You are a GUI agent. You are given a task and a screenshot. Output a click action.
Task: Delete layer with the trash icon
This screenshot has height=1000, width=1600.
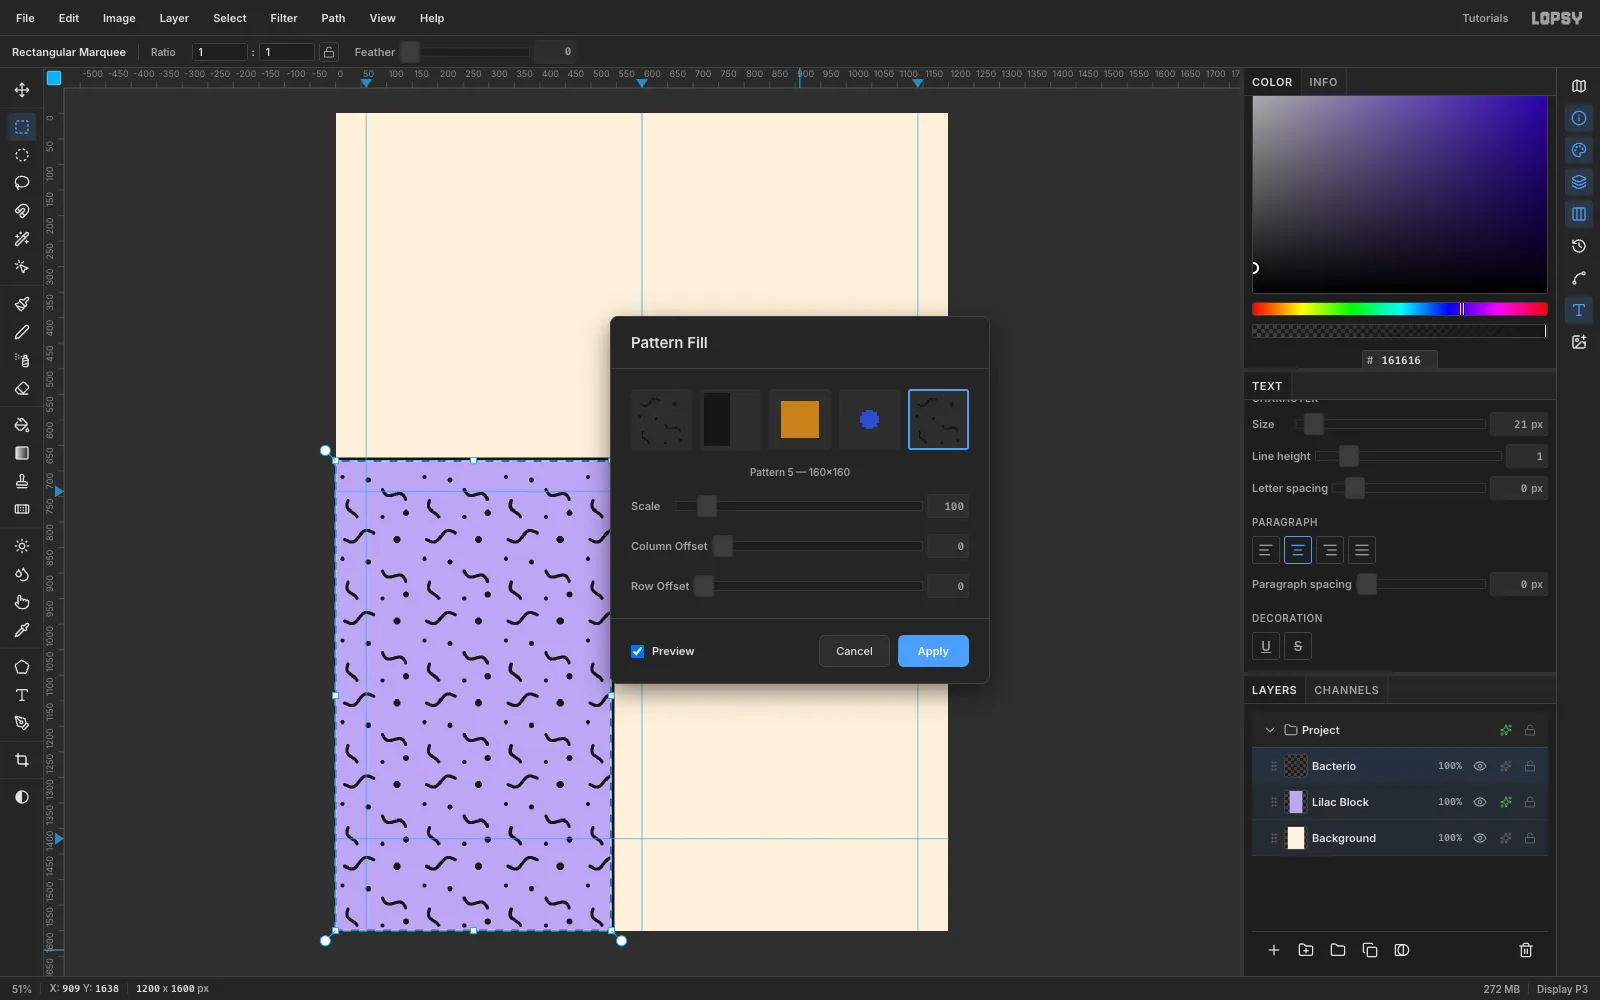click(1526, 950)
